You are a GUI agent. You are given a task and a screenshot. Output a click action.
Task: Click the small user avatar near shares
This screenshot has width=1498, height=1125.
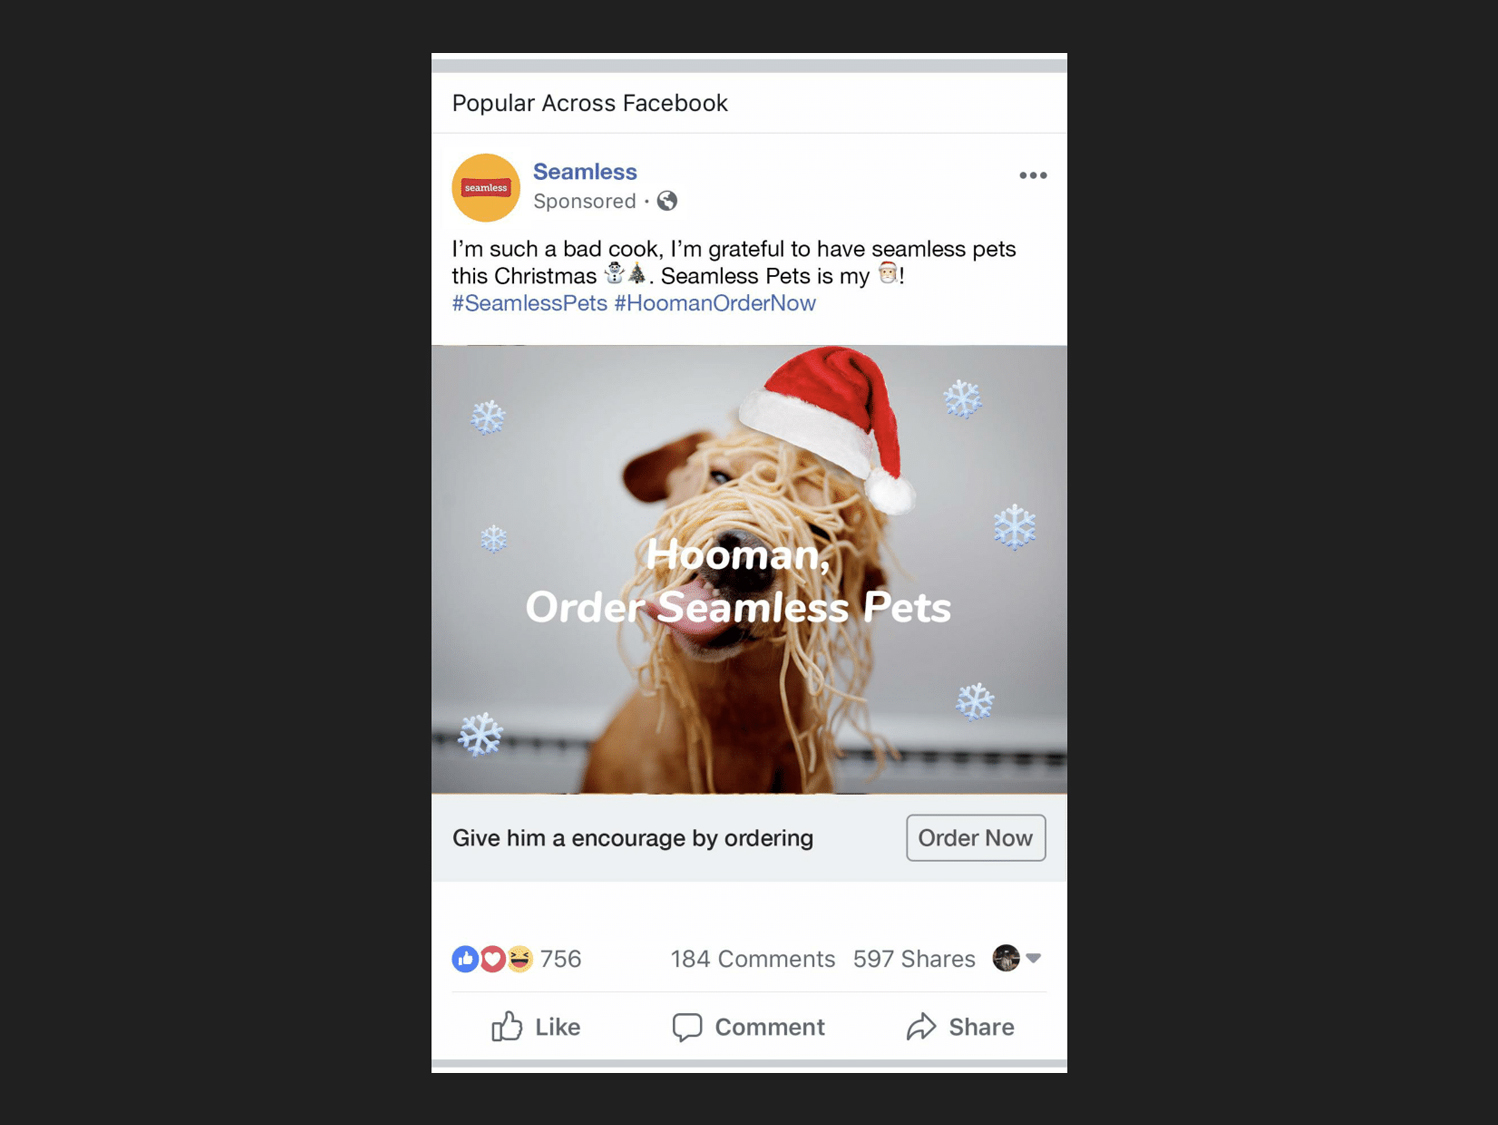point(1006,958)
